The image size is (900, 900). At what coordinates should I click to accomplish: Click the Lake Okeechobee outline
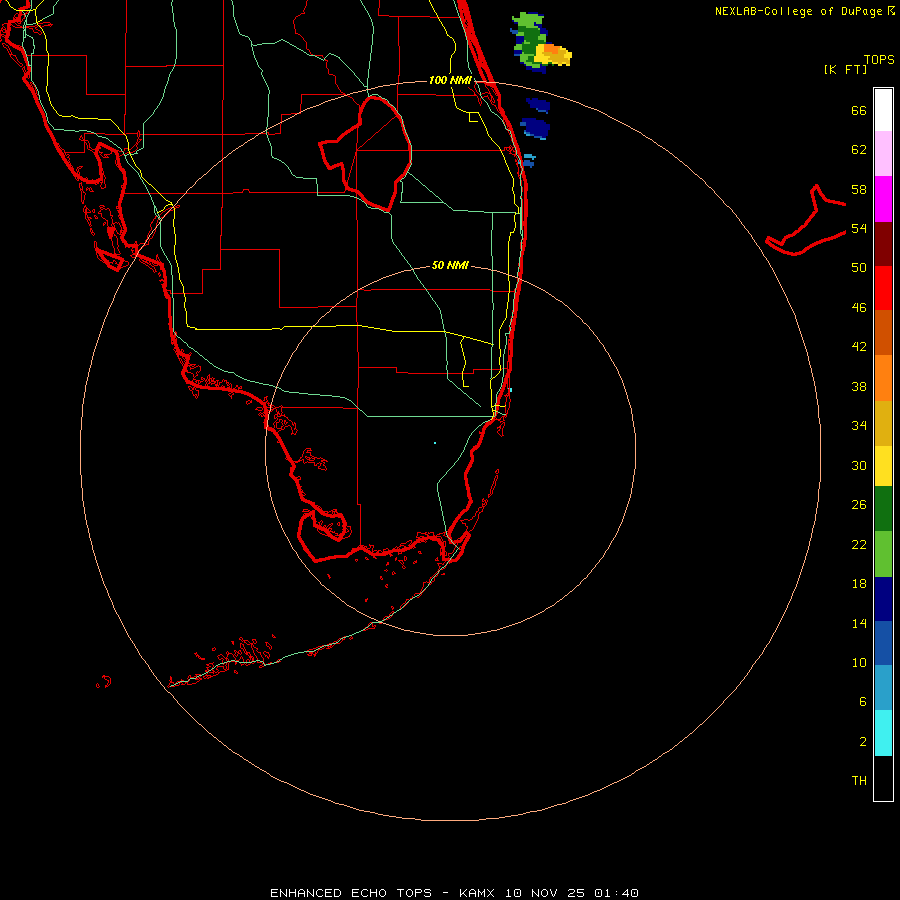(366, 152)
